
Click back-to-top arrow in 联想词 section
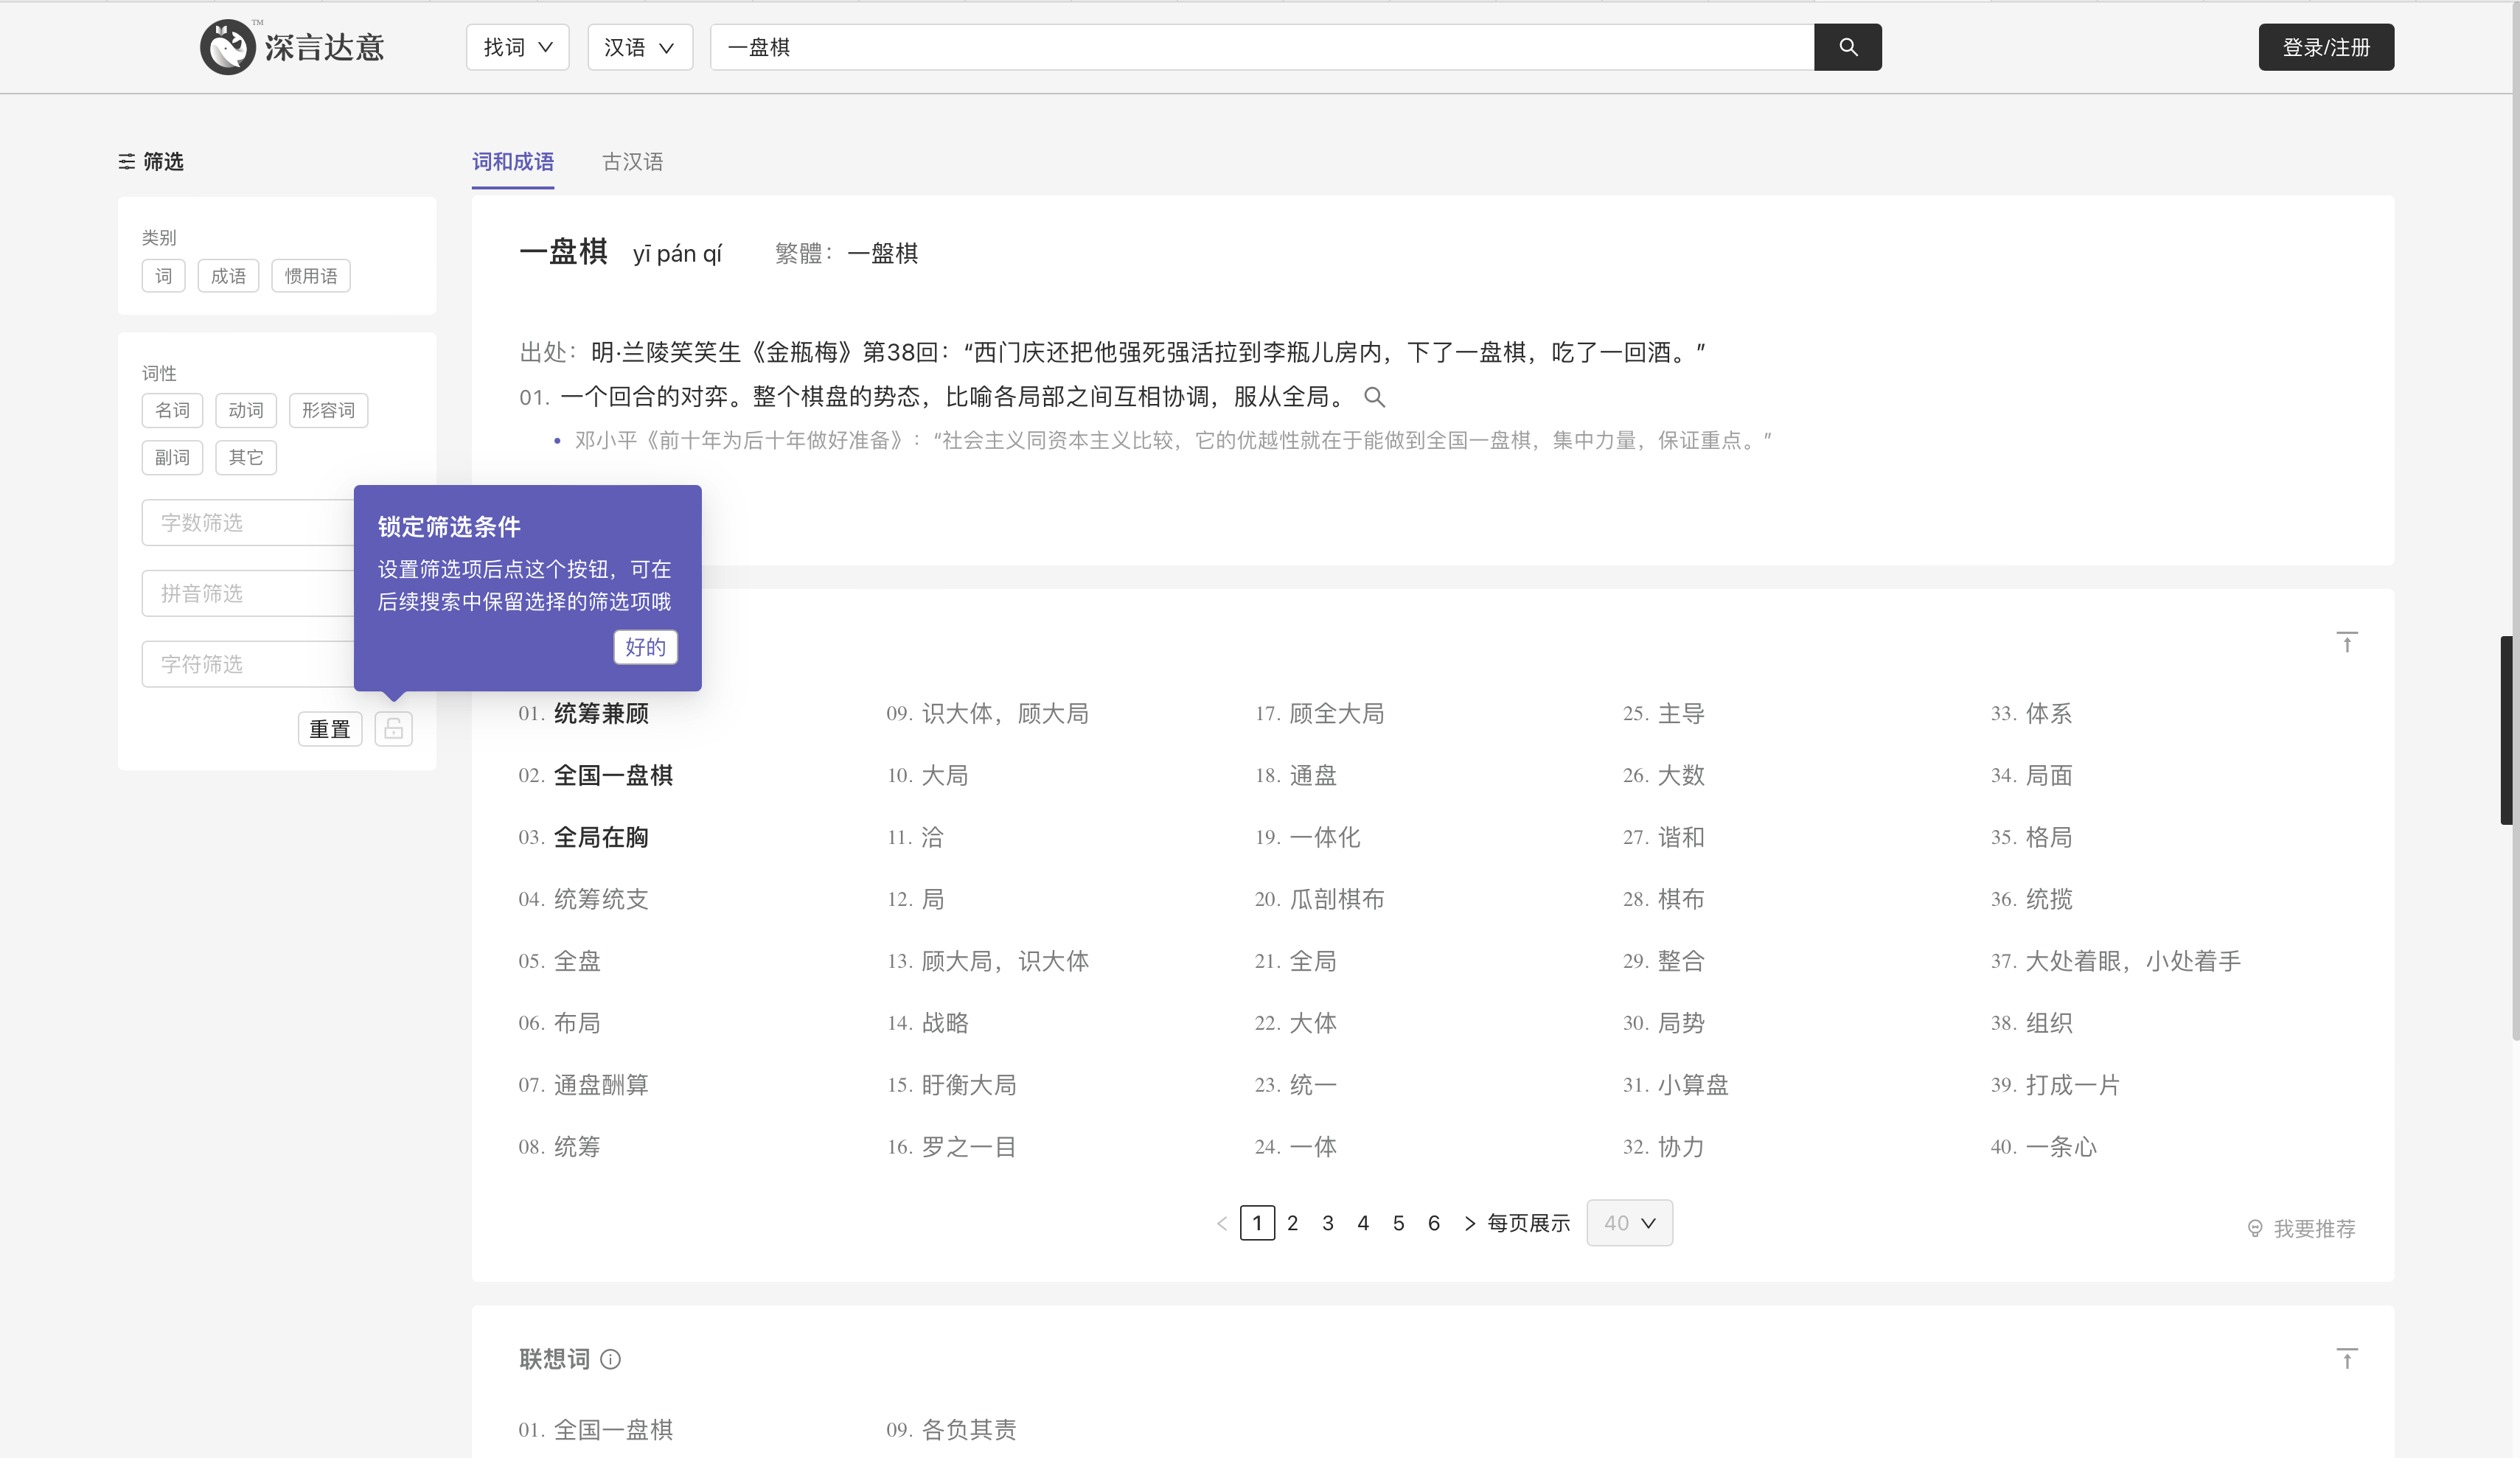pyautogui.click(x=2346, y=1358)
